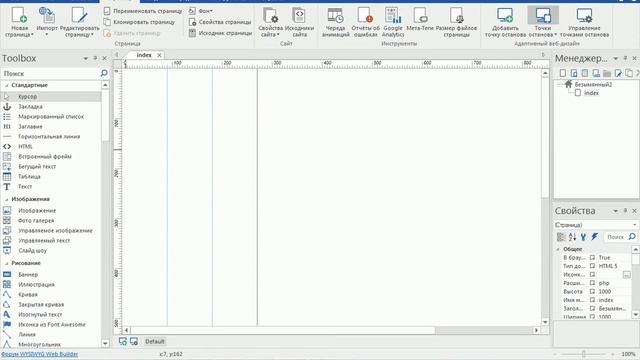The height and width of the screenshot is (360, 640).
Task: Select the Закладка tool
Action: [x=51, y=107]
